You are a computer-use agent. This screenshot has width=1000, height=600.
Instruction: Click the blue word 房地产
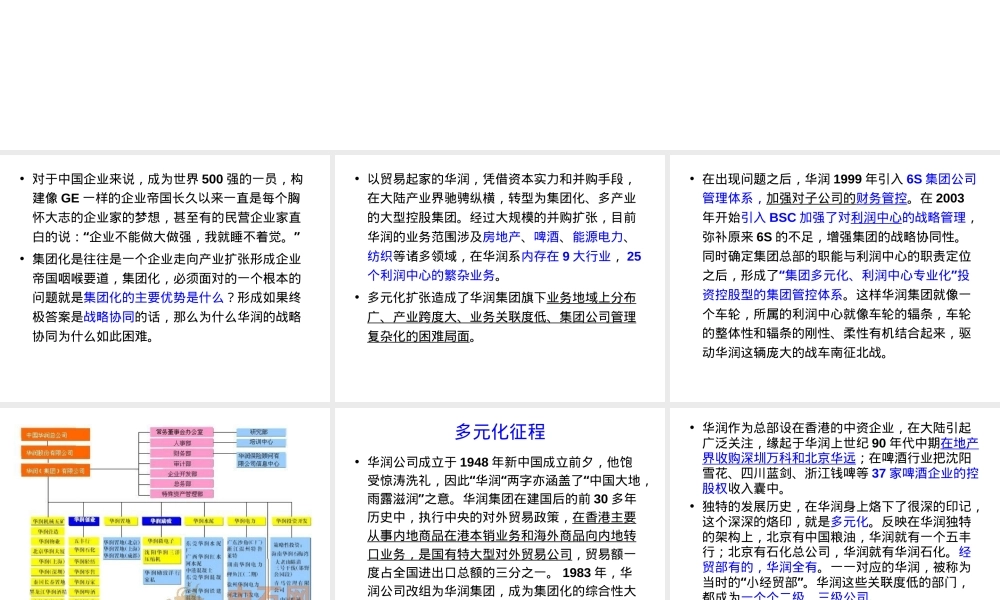(501, 237)
